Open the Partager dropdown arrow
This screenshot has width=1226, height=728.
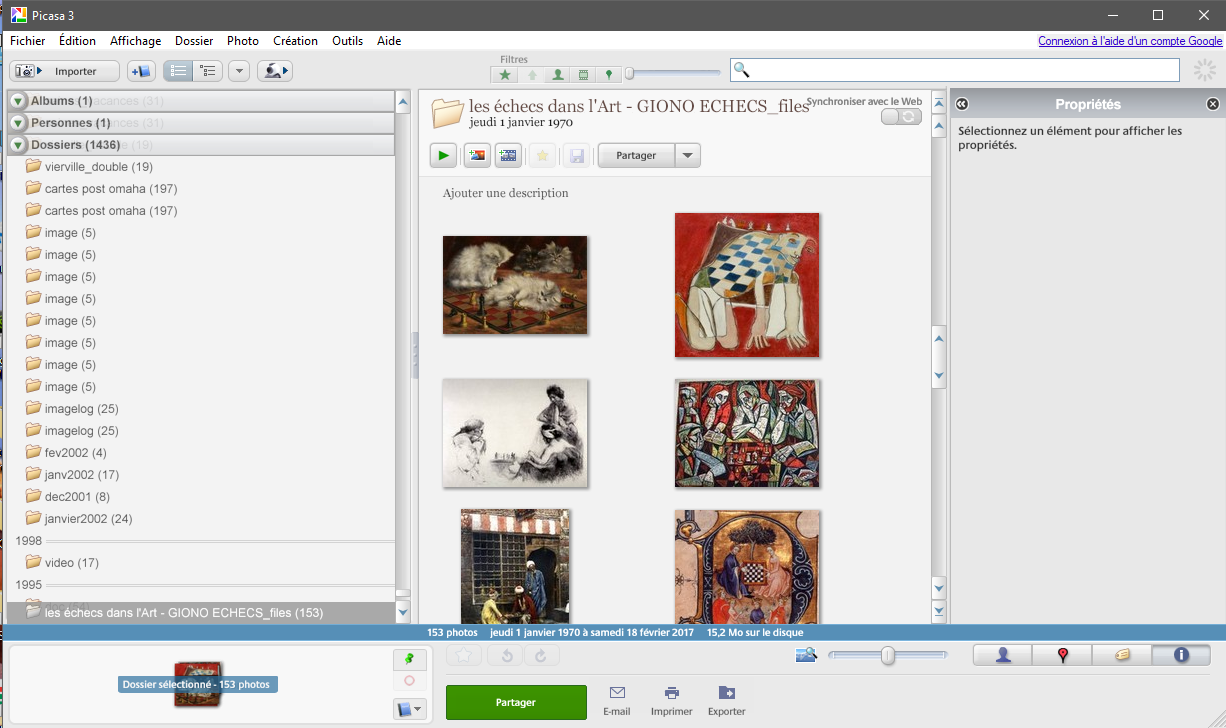[x=688, y=155]
